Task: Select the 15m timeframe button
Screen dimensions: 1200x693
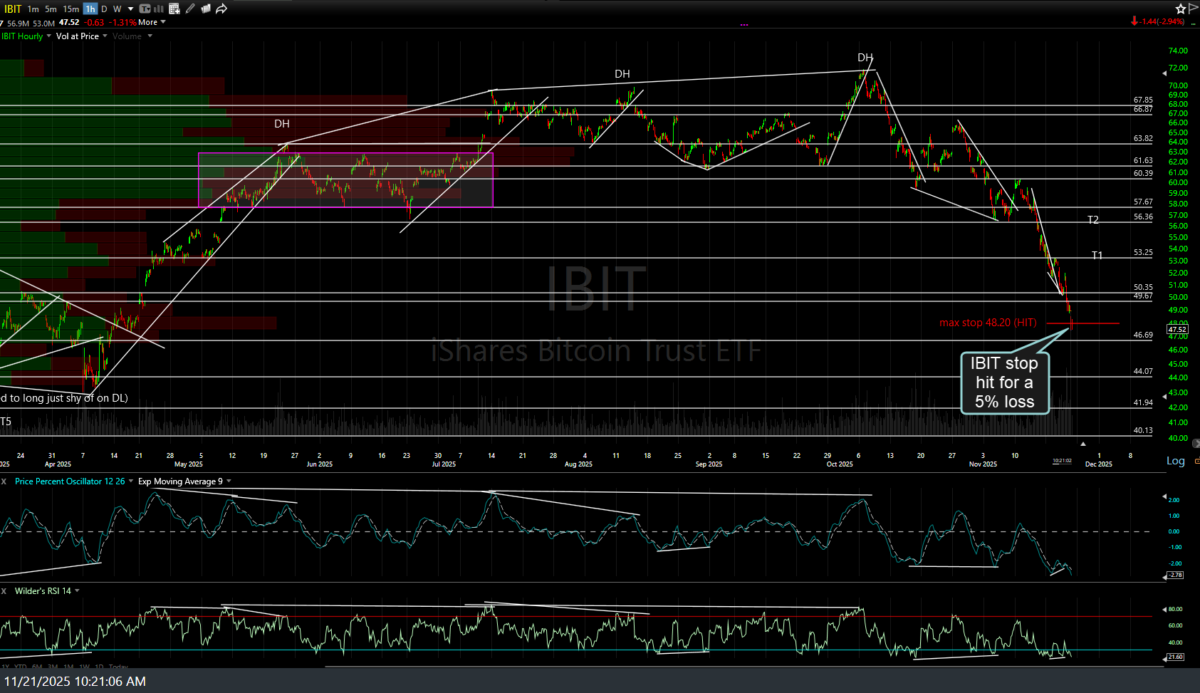Action: point(72,8)
